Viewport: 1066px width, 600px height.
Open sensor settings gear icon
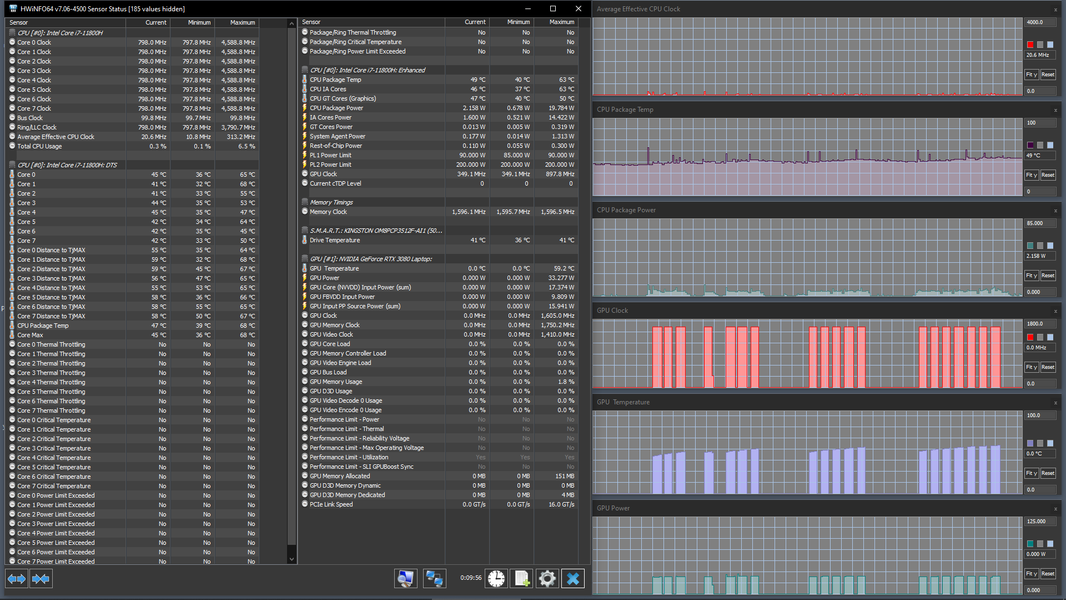click(547, 579)
